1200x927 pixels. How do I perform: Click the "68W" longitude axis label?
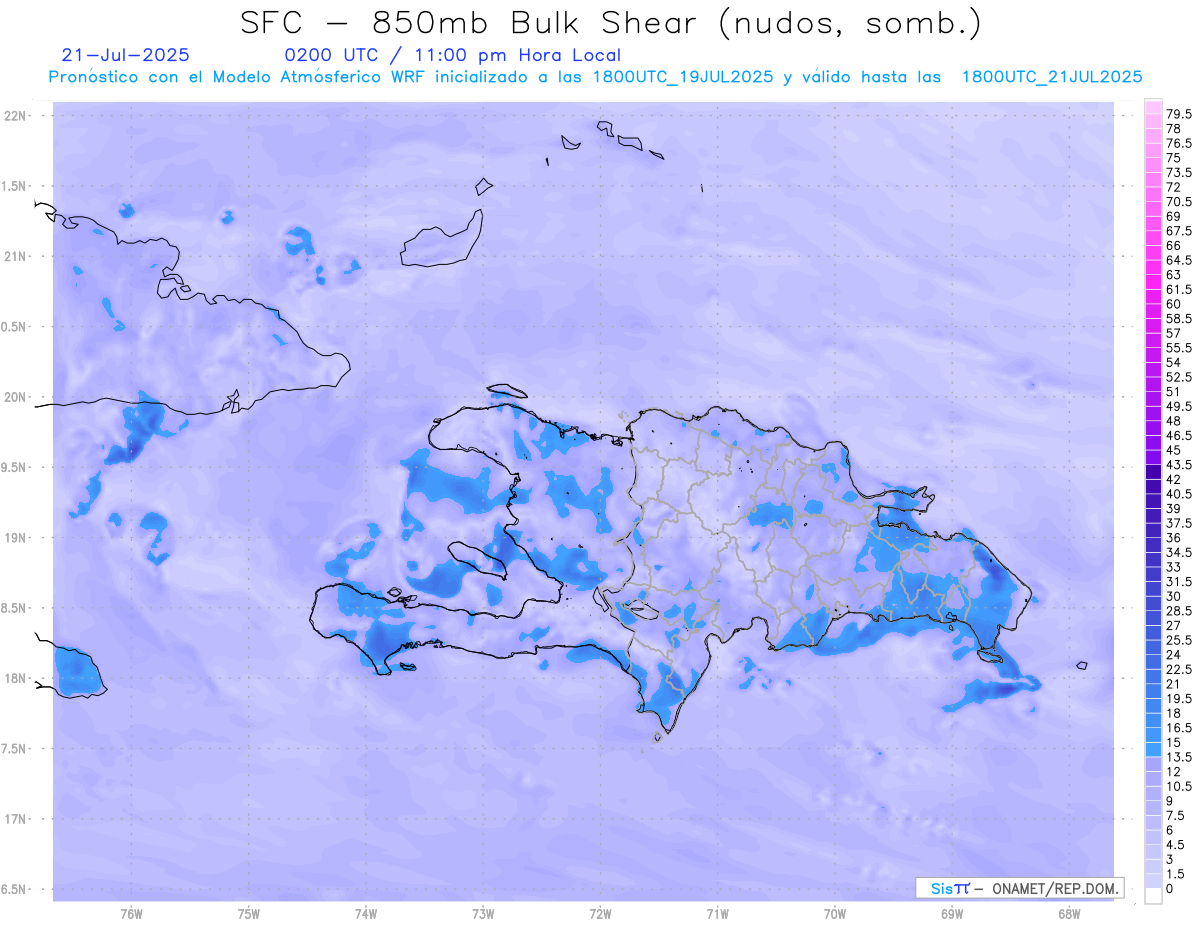point(1069,914)
